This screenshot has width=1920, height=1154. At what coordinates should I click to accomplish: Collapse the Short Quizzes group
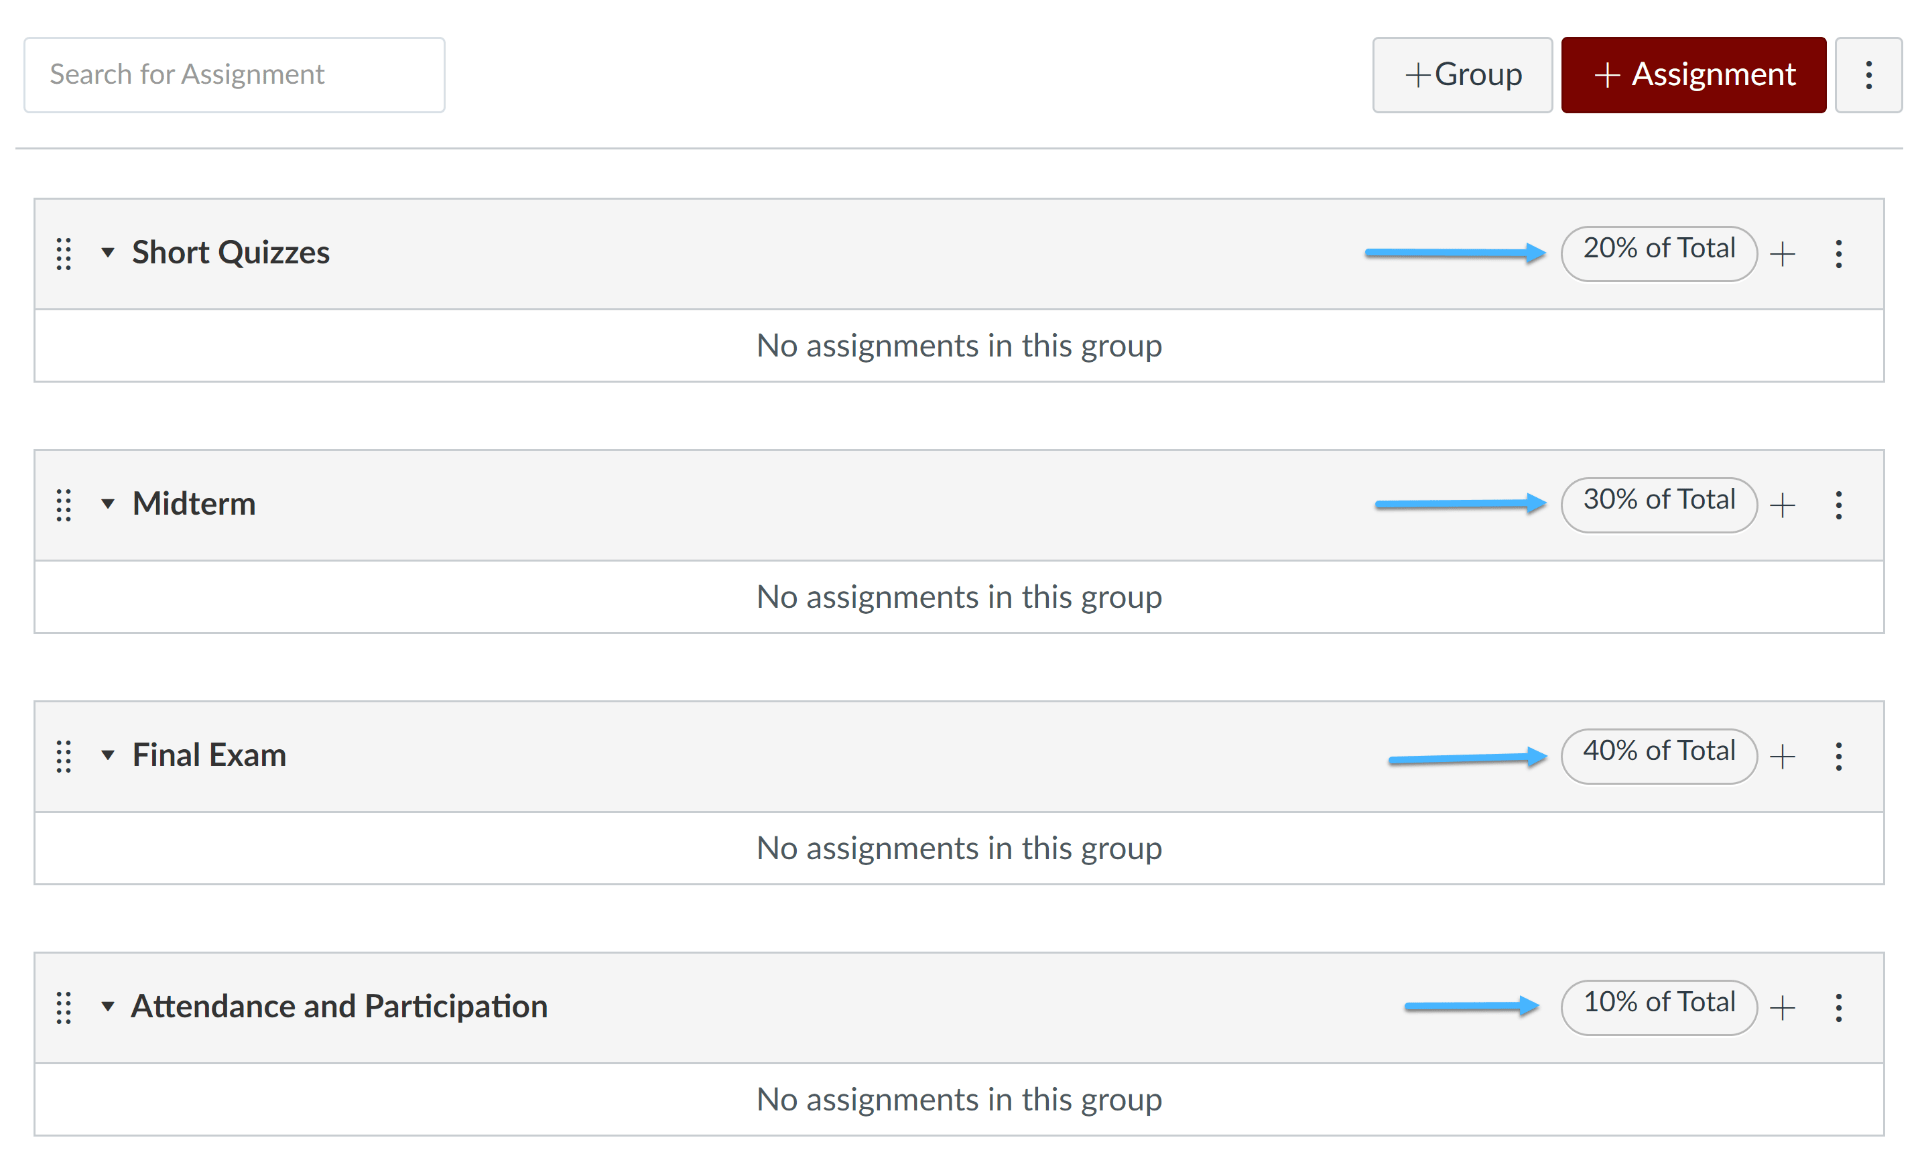(x=108, y=254)
